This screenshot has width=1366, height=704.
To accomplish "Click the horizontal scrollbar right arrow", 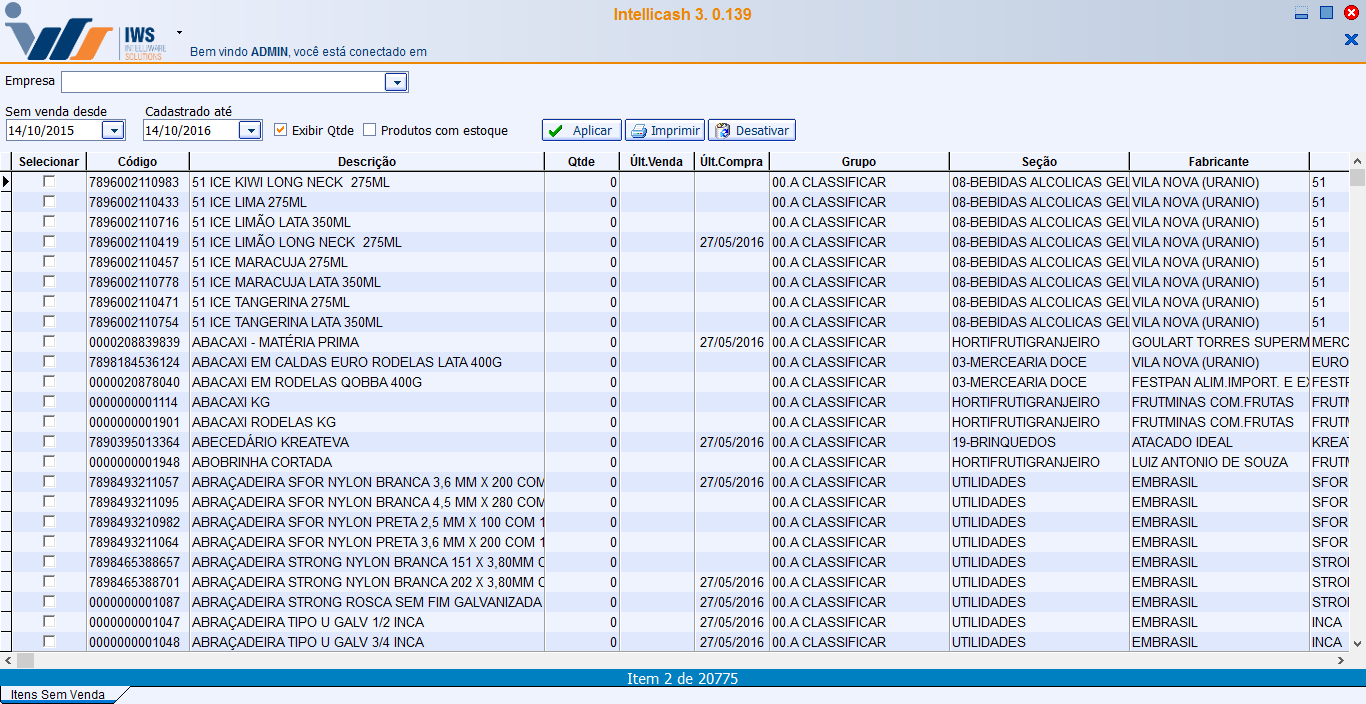I will 1342,660.
